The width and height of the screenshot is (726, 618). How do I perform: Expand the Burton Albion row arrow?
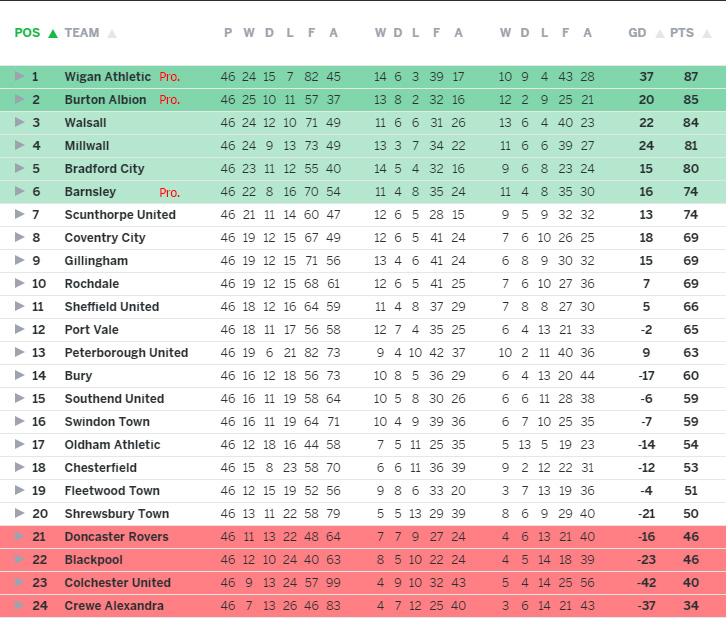pyautogui.click(x=19, y=99)
